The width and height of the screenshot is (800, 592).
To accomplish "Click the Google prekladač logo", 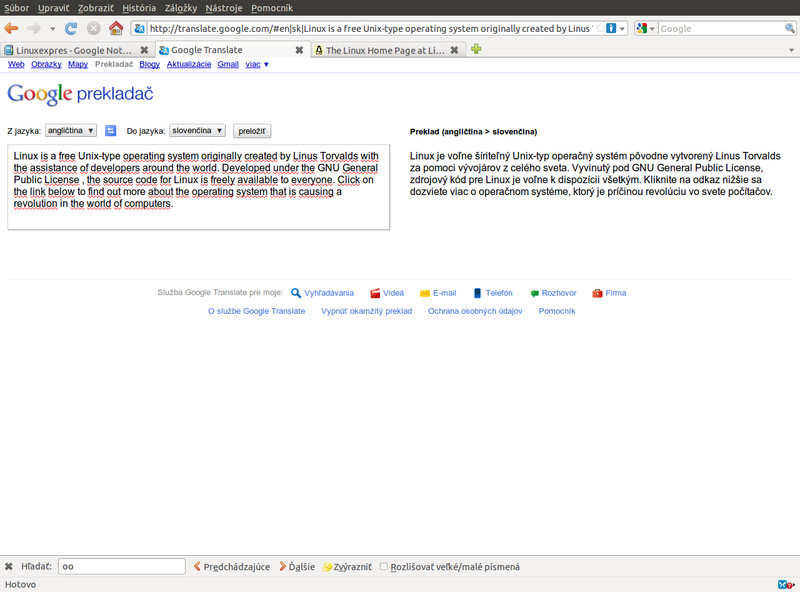I will click(x=80, y=94).
